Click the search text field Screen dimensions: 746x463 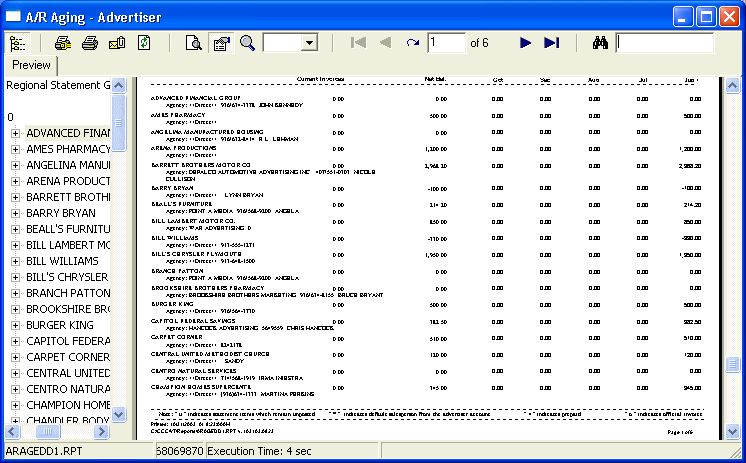pyautogui.click(x=665, y=43)
